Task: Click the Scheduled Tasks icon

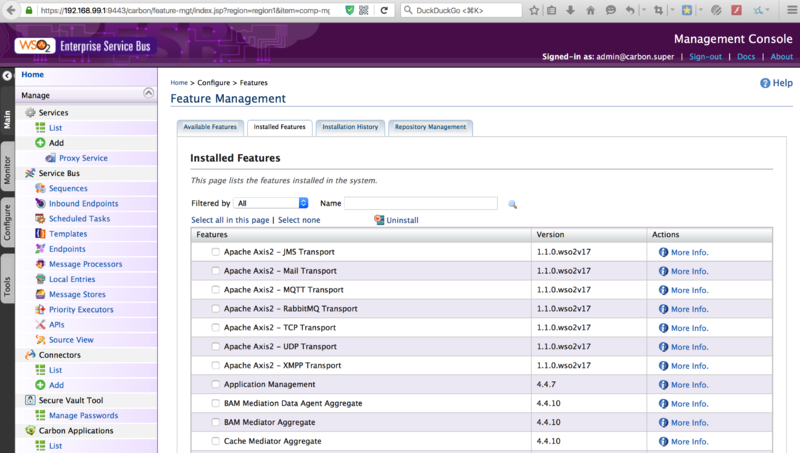Action: pos(40,218)
